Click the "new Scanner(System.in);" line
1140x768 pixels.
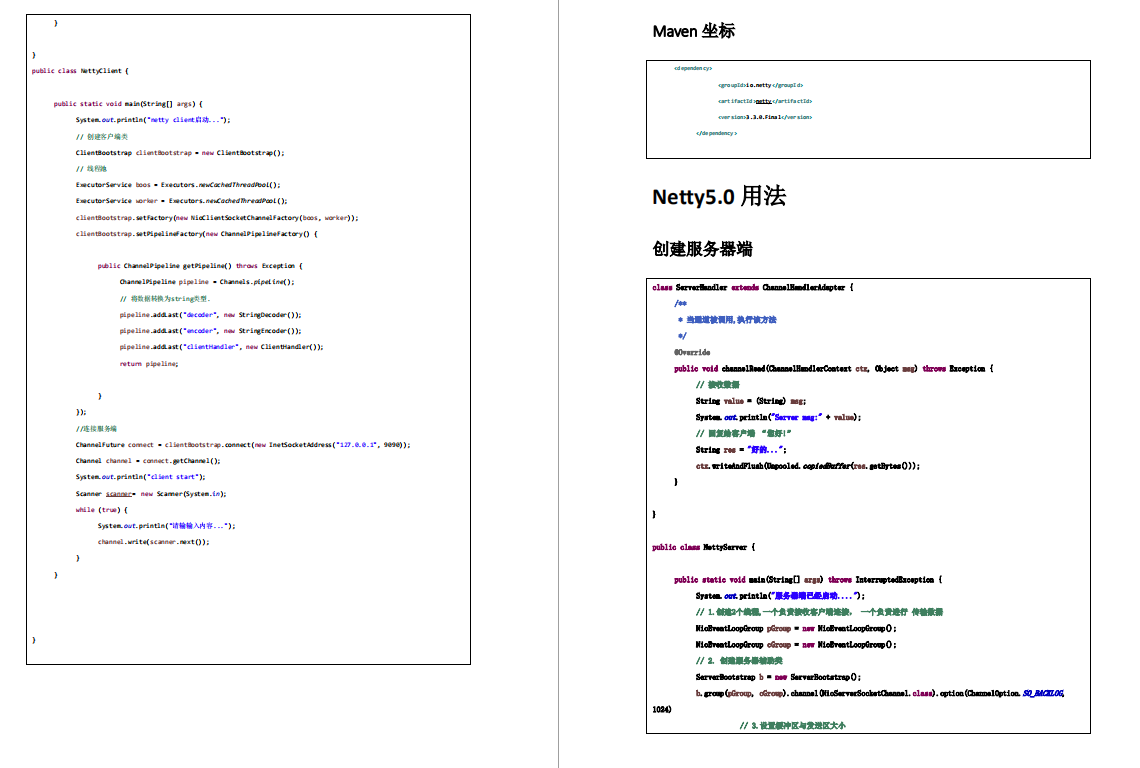coord(150,494)
